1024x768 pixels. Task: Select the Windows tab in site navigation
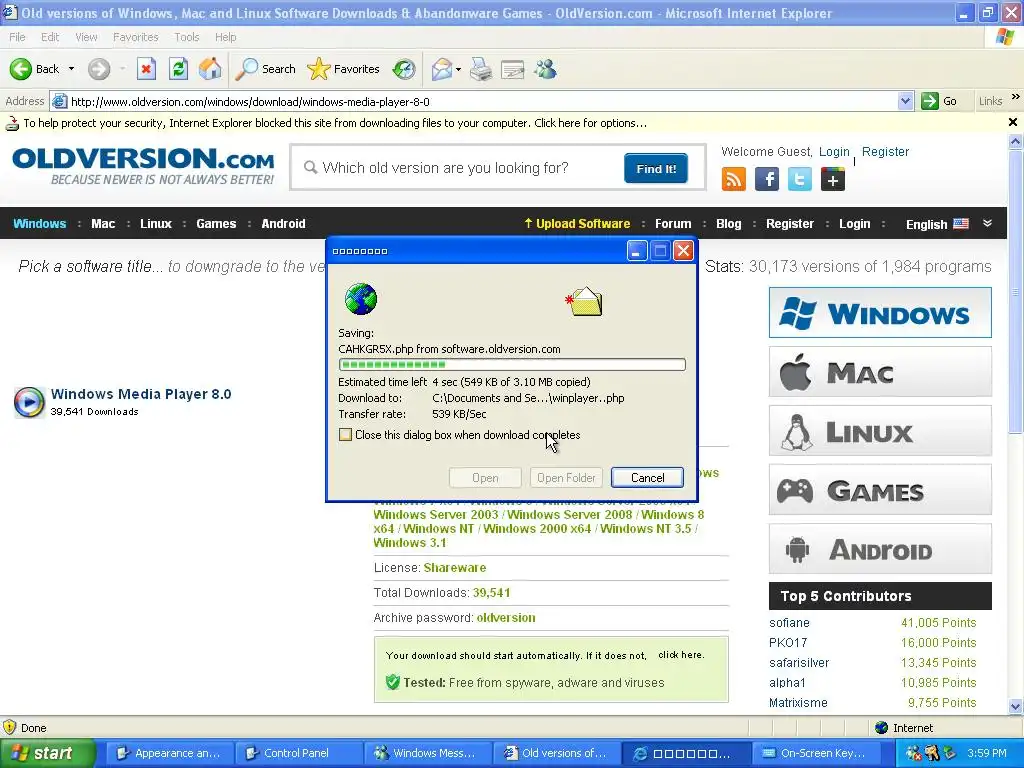pyautogui.click(x=40, y=223)
